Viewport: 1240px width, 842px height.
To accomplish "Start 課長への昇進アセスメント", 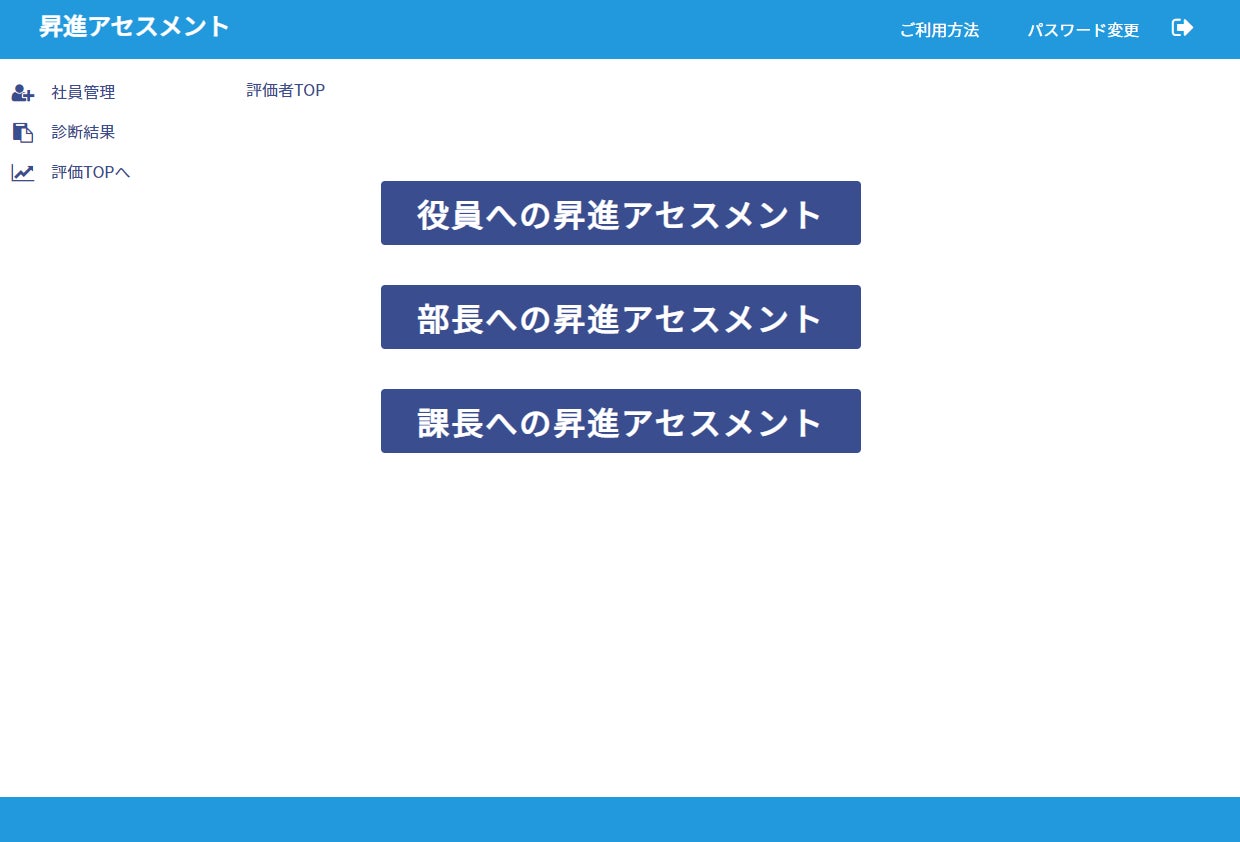I will coord(621,421).
